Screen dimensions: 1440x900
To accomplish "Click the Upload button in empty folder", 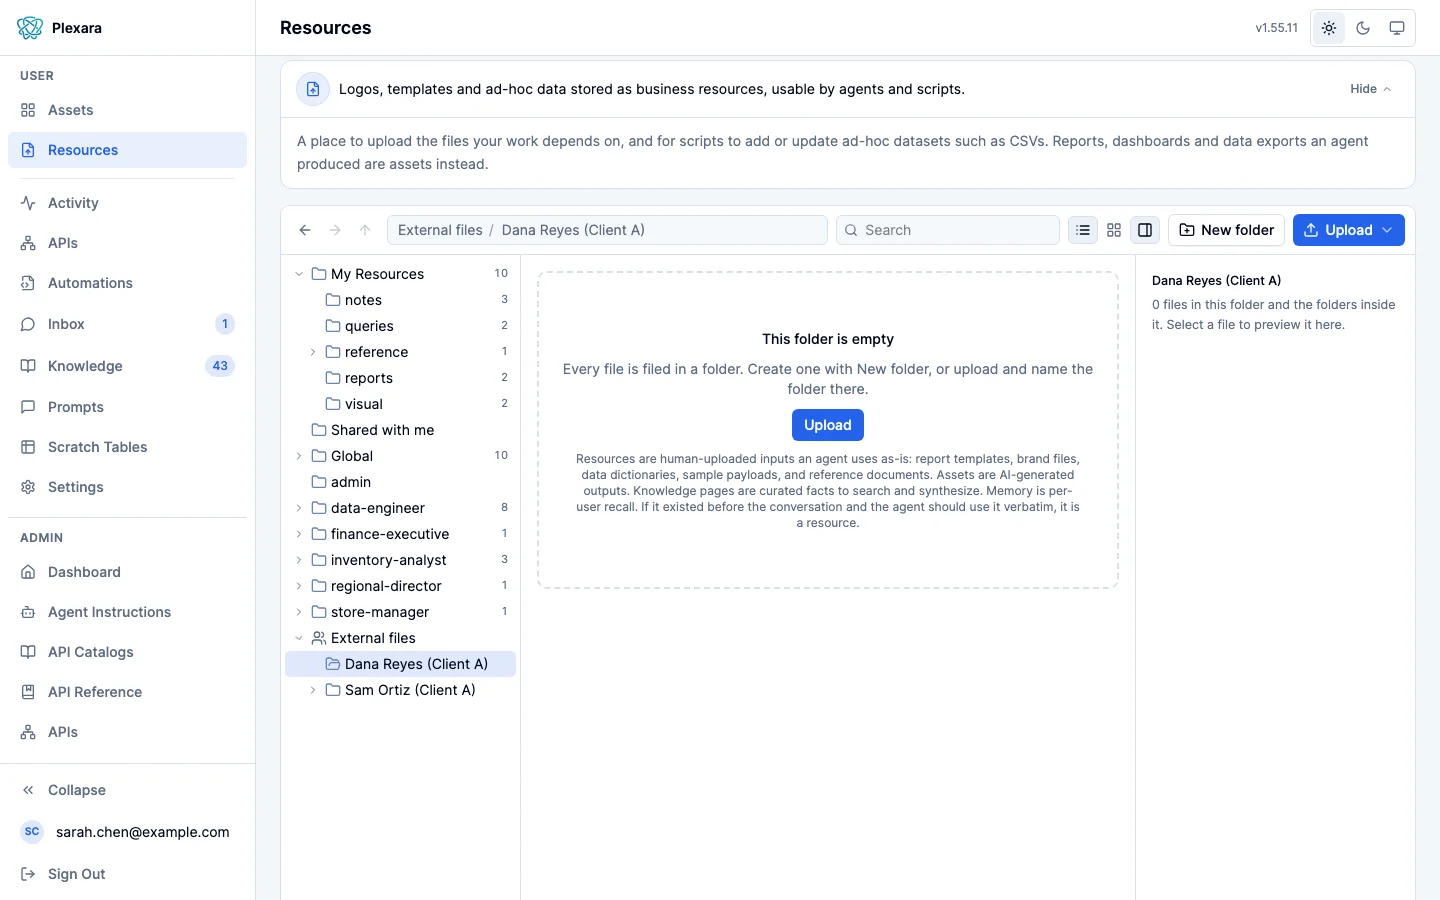I will point(828,425).
